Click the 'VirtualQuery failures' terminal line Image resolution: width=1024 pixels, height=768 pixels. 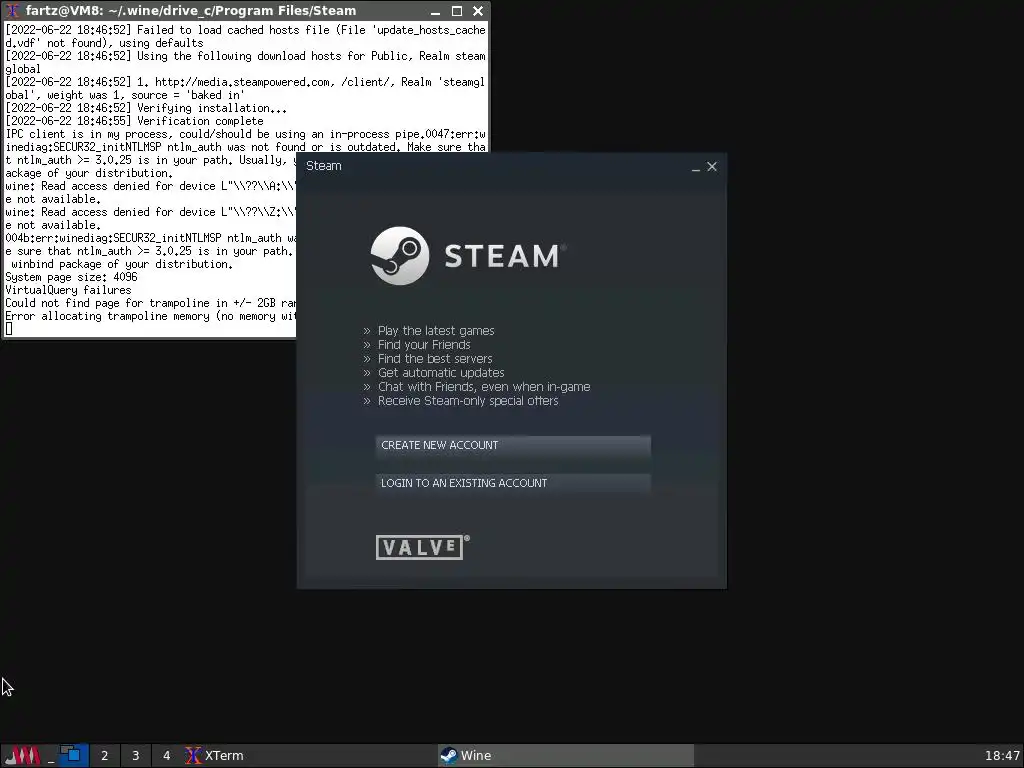68,290
